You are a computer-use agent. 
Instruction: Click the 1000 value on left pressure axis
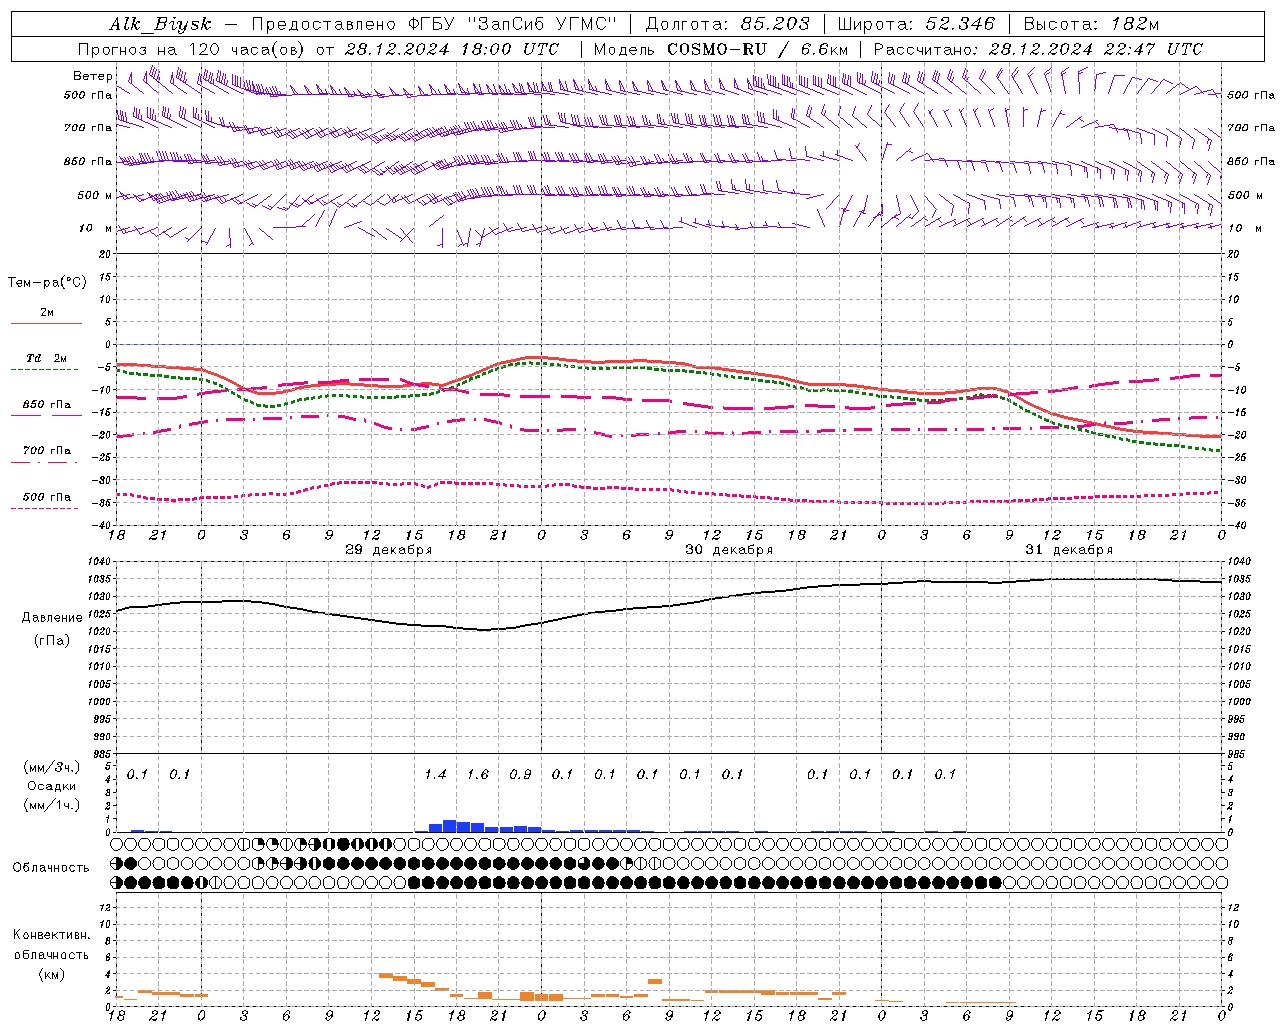pyautogui.click(x=99, y=702)
